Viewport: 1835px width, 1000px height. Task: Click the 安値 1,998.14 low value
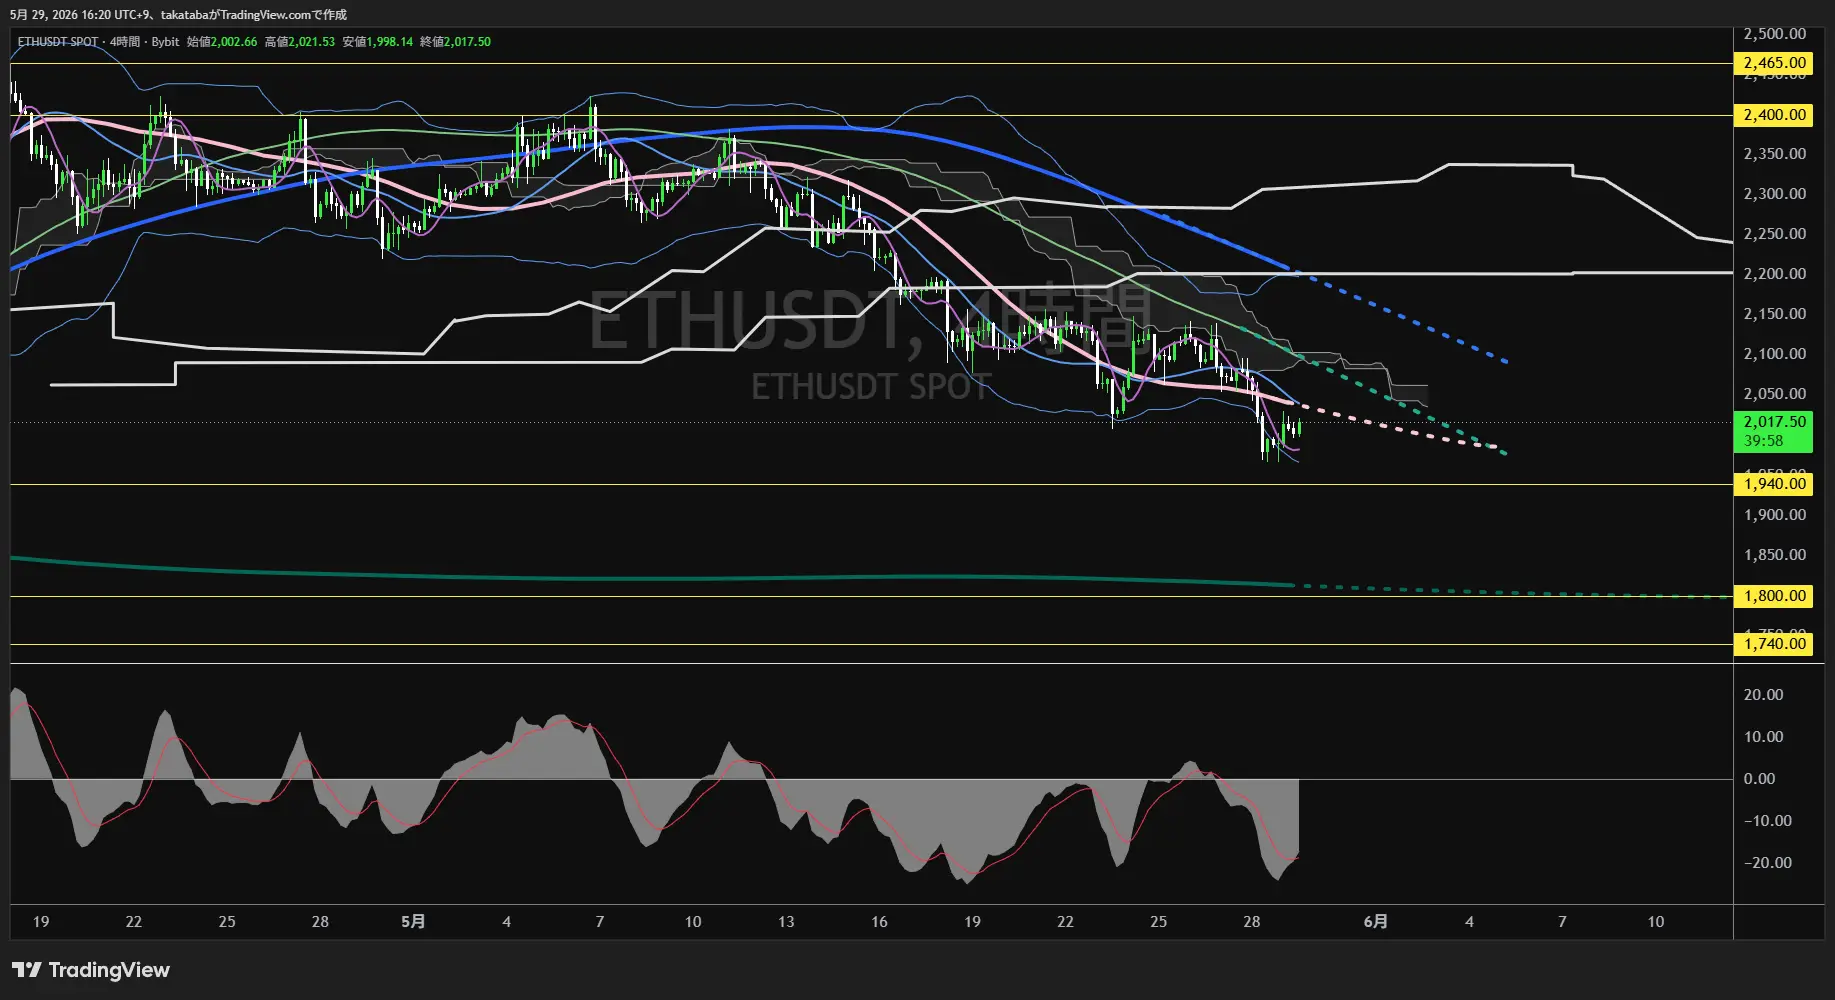(x=378, y=42)
